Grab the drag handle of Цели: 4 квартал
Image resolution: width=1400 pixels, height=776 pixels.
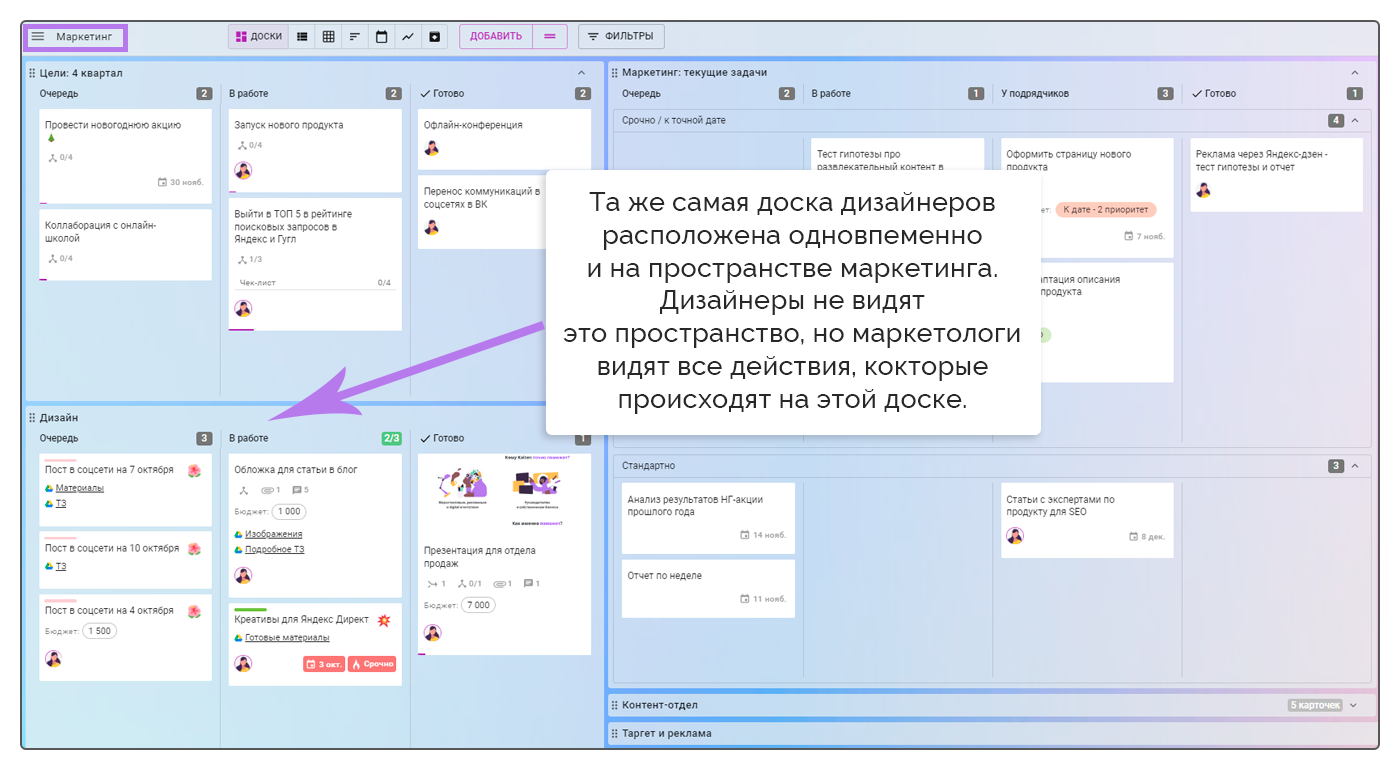[x=32, y=73]
